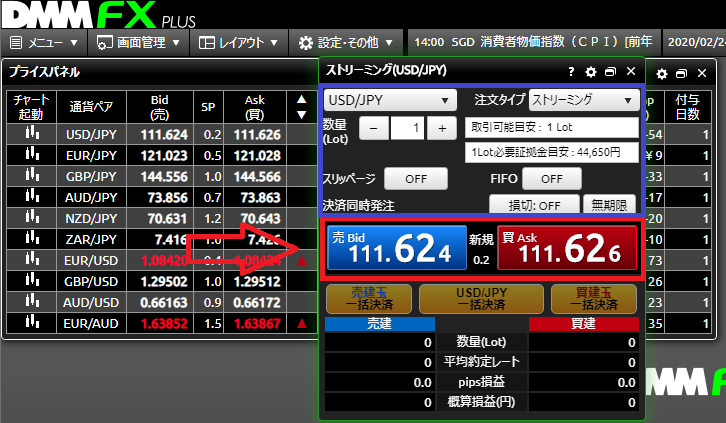
Task: Open chart for ZAR/JPY row
Action: click(x=32, y=239)
